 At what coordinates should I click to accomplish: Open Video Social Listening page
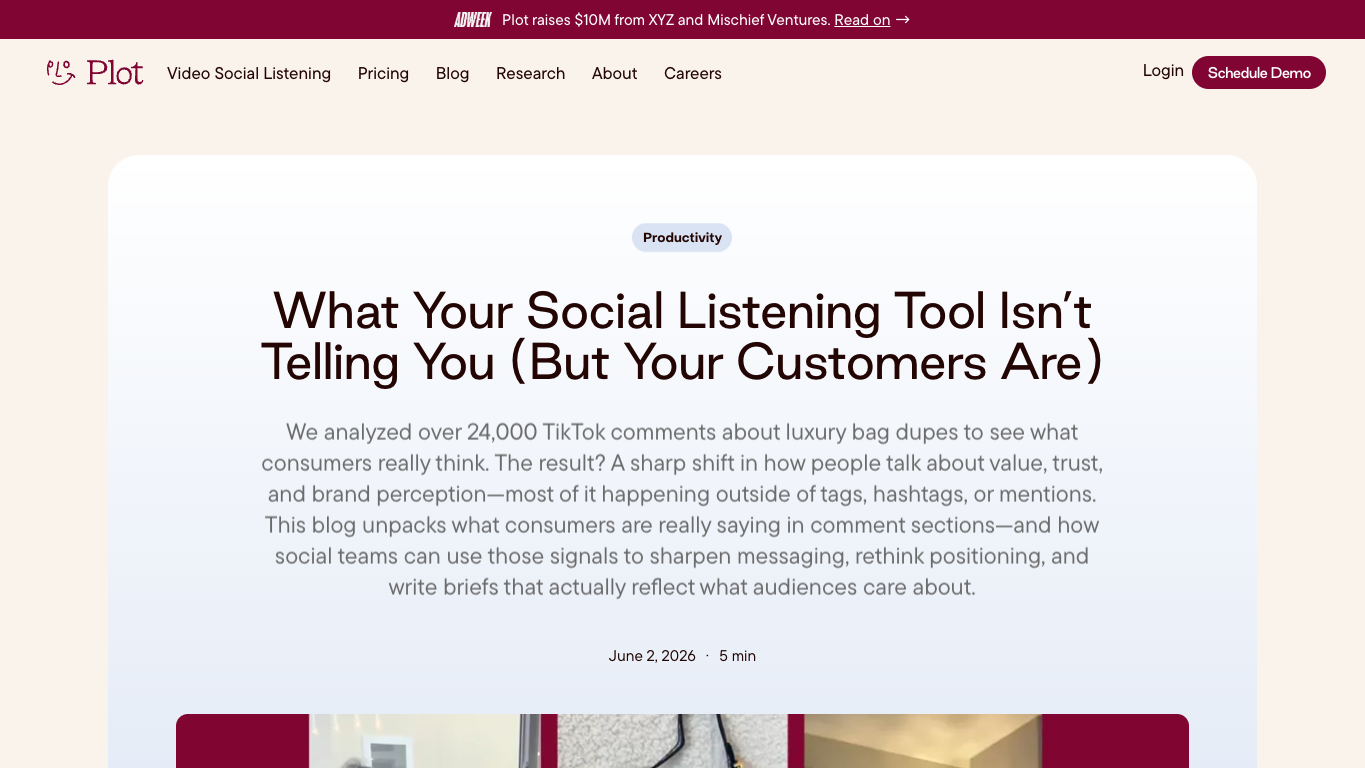point(249,73)
